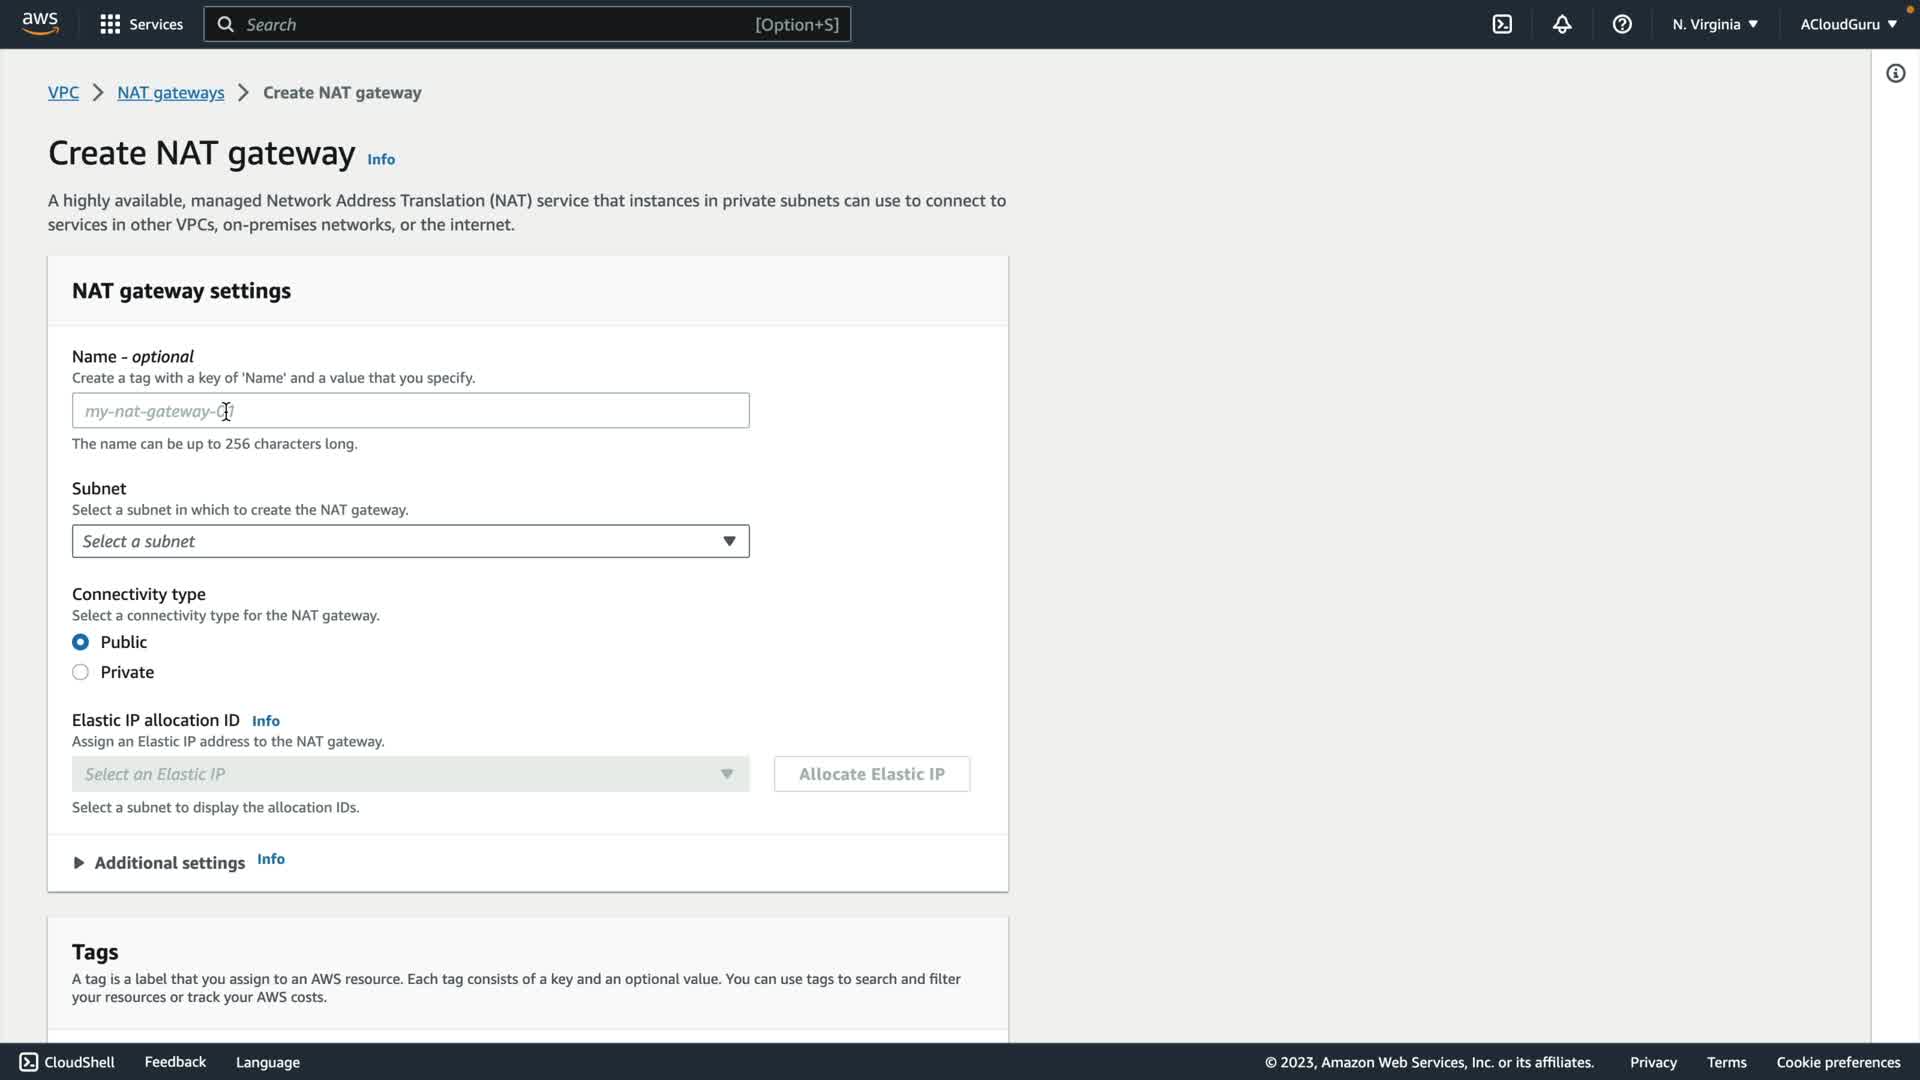The width and height of the screenshot is (1920, 1080).
Task: Click the Allocate Elastic IP button
Action: click(x=871, y=774)
